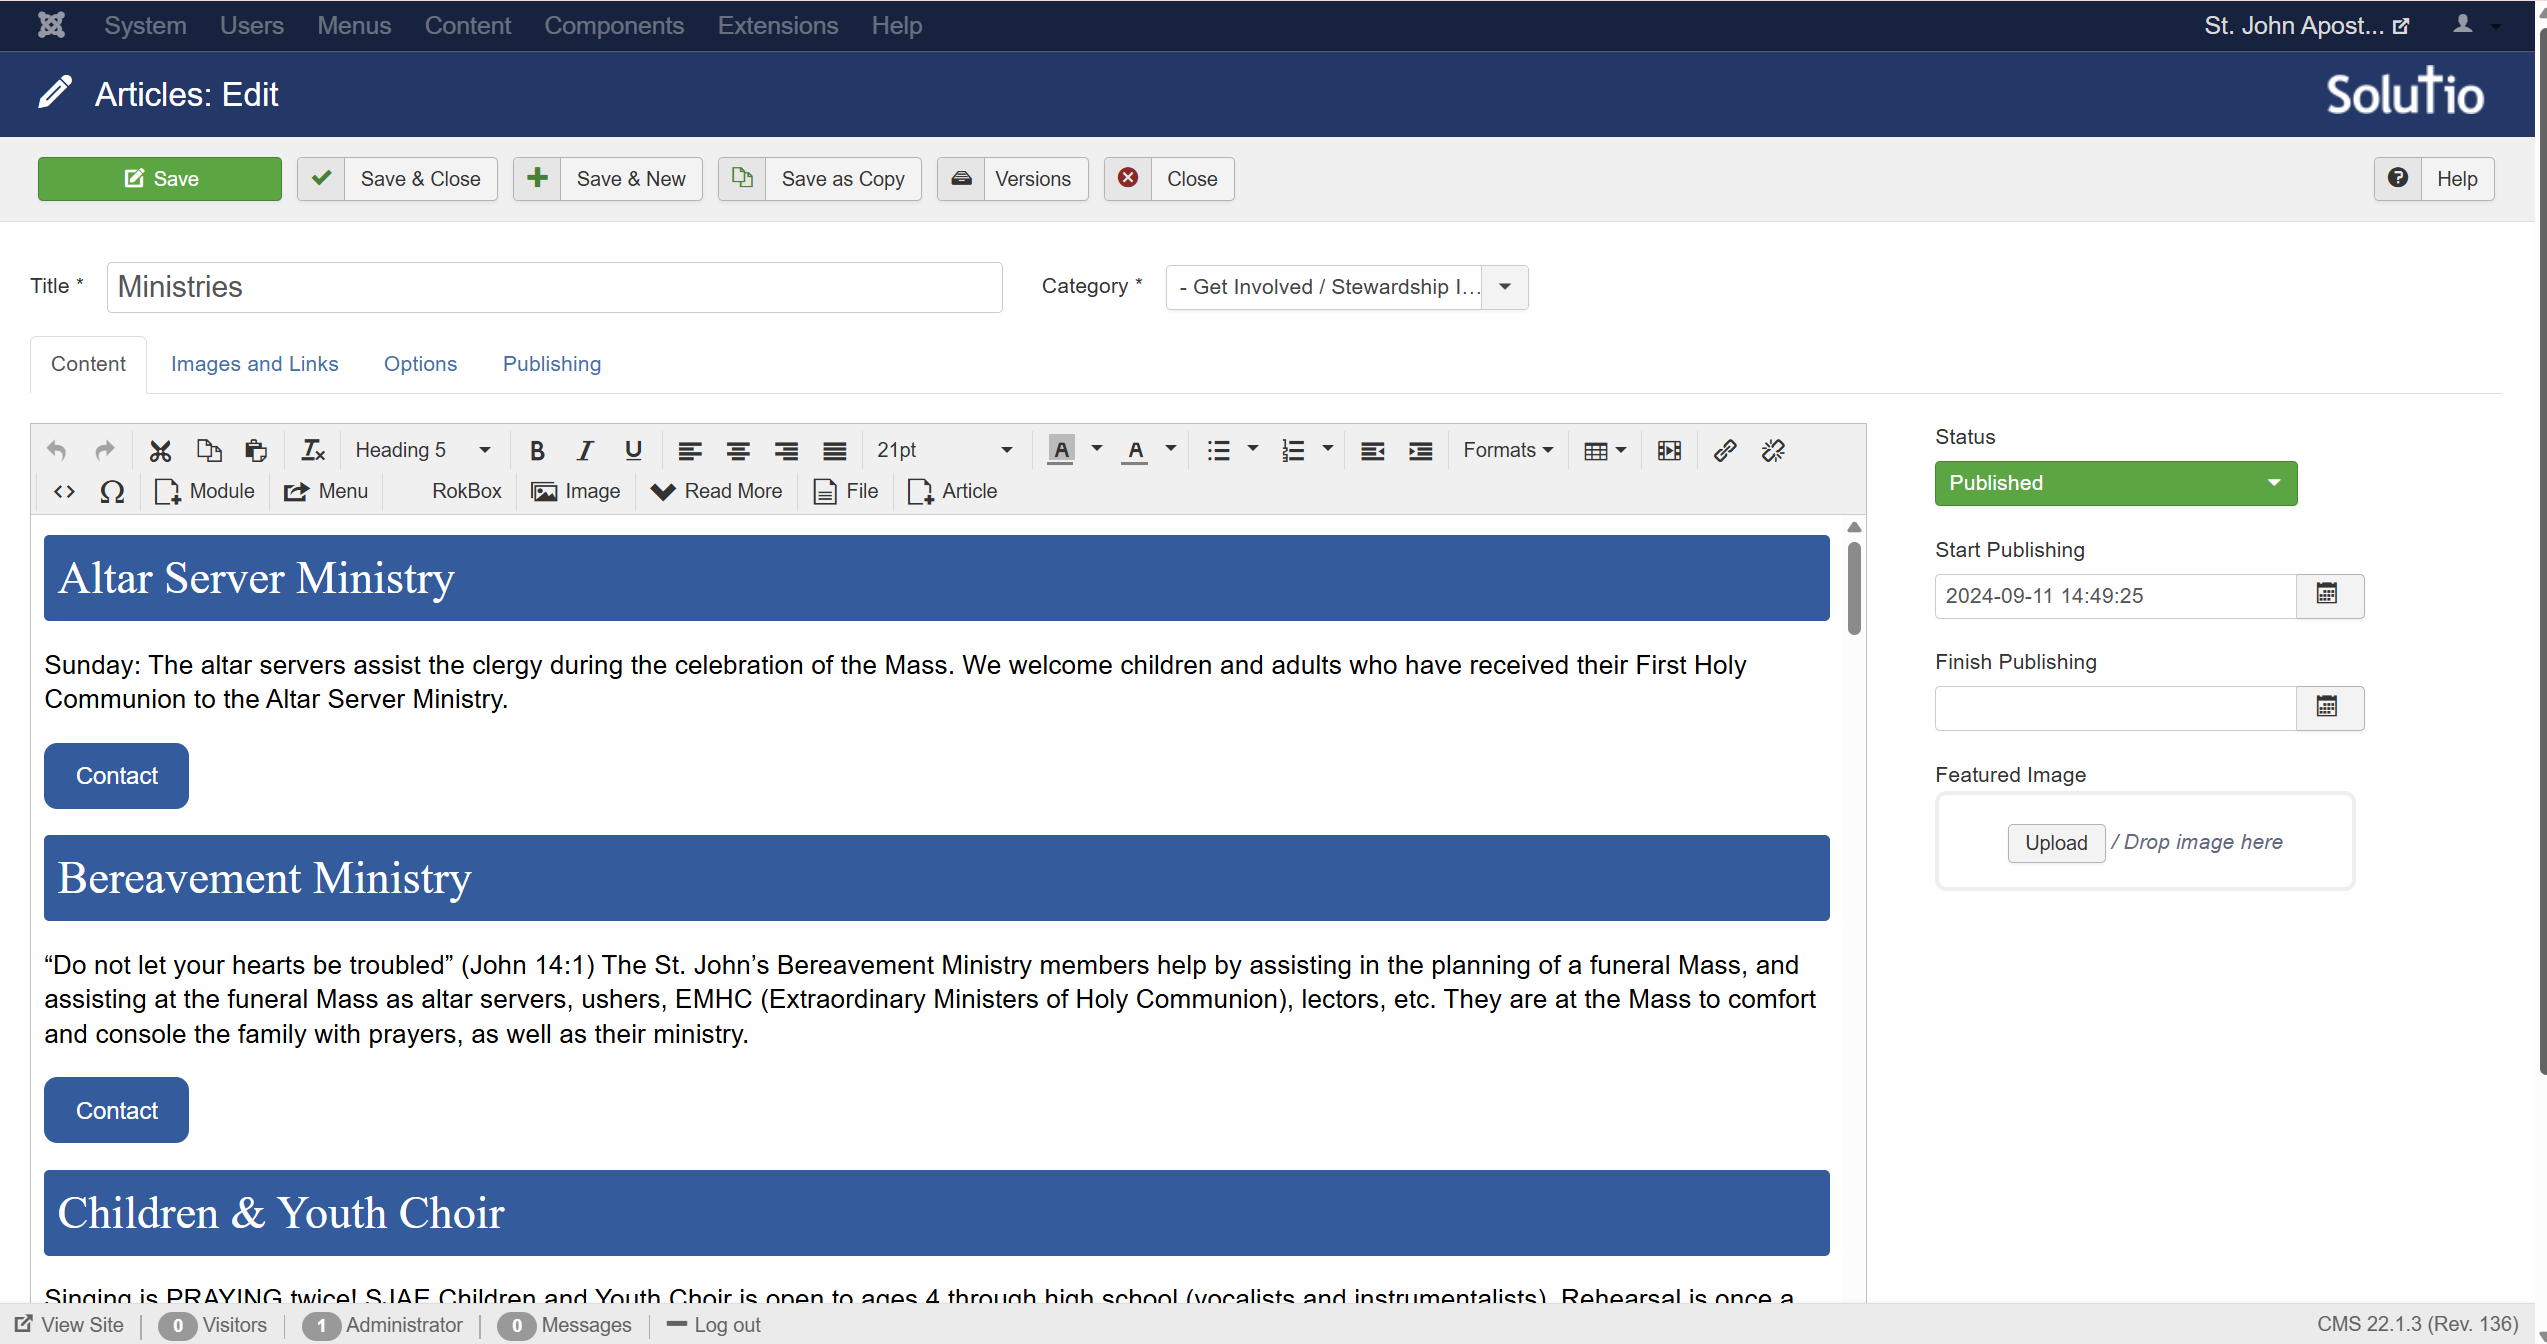2547x1344 pixels.
Task: Open the text color picker arrow
Action: pos(1171,449)
